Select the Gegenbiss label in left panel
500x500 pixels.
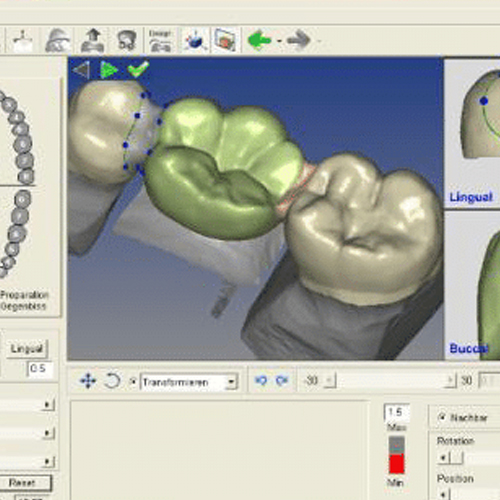[x=23, y=306]
